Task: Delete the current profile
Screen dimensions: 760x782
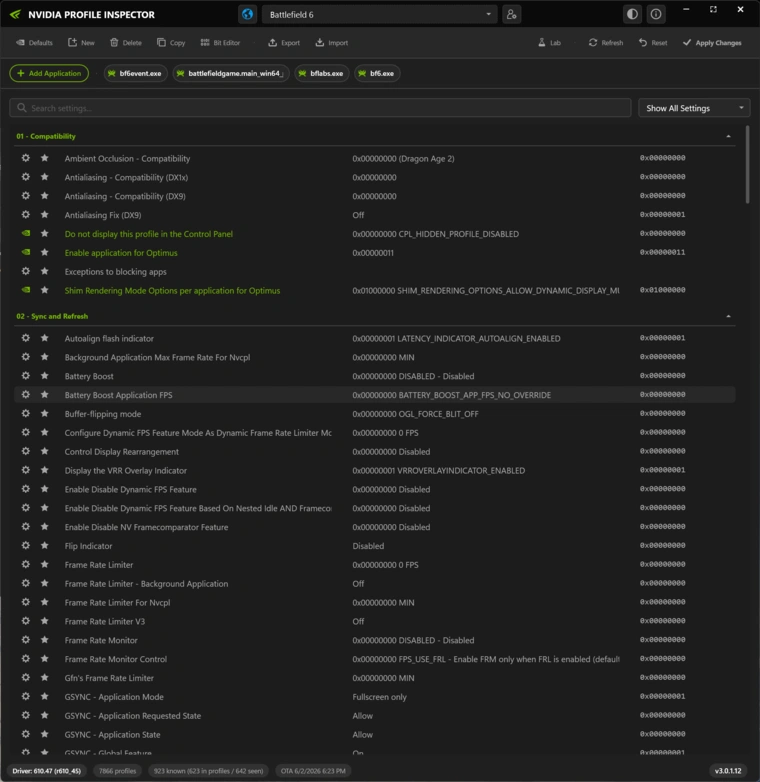Action: coord(126,43)
